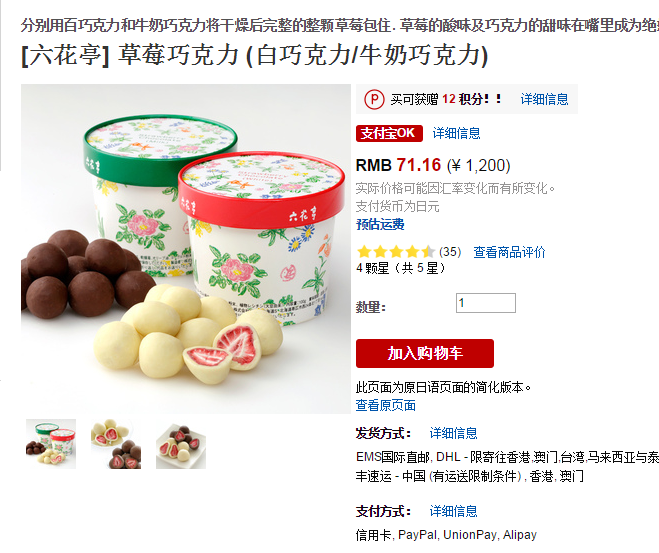
Task: Select first thumbnail with two tubs
Action: point(51,444)
